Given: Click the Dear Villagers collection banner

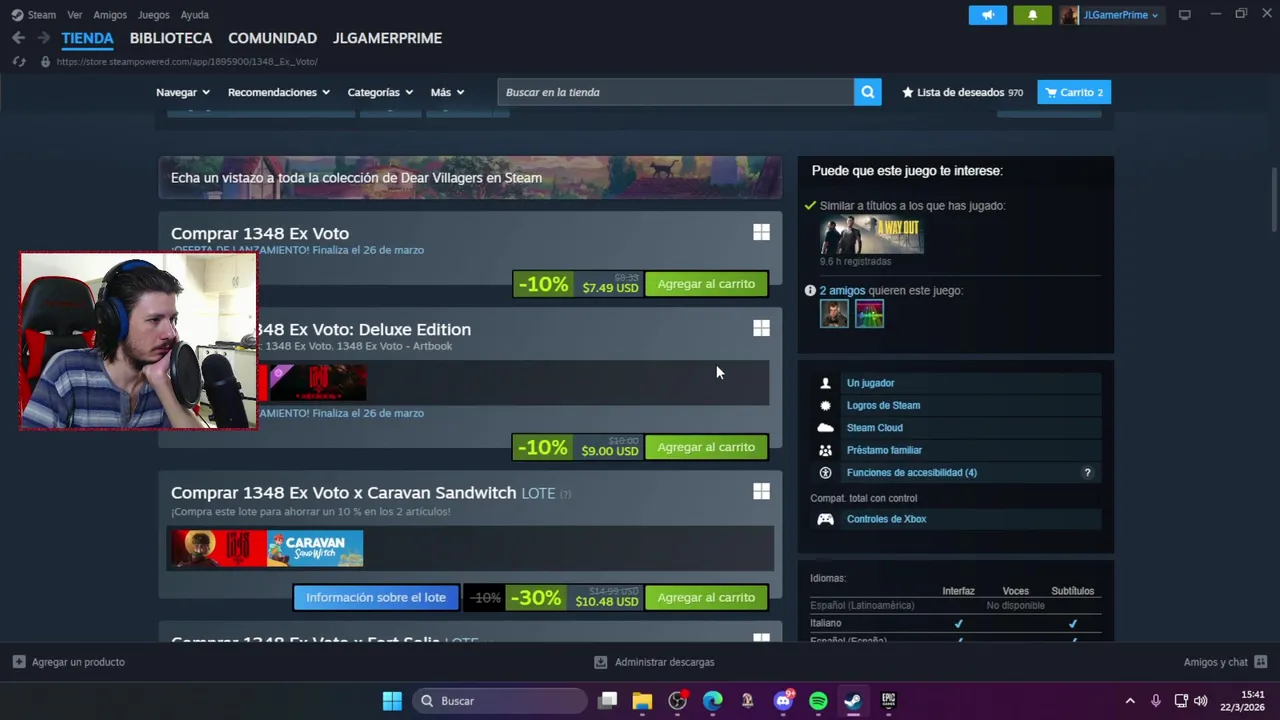Looking at the screenshot, I should 470,177.
